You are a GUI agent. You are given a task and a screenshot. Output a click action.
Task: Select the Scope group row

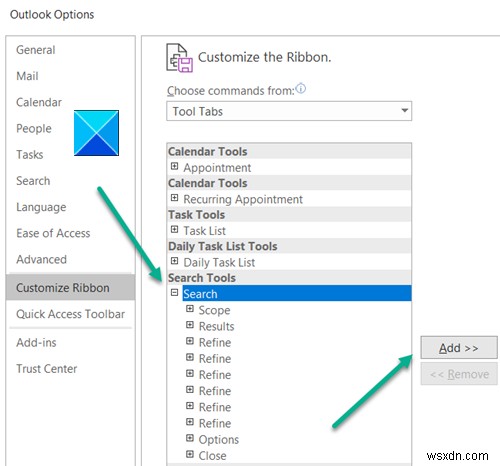pyautogui.click(x=214, y=310)
